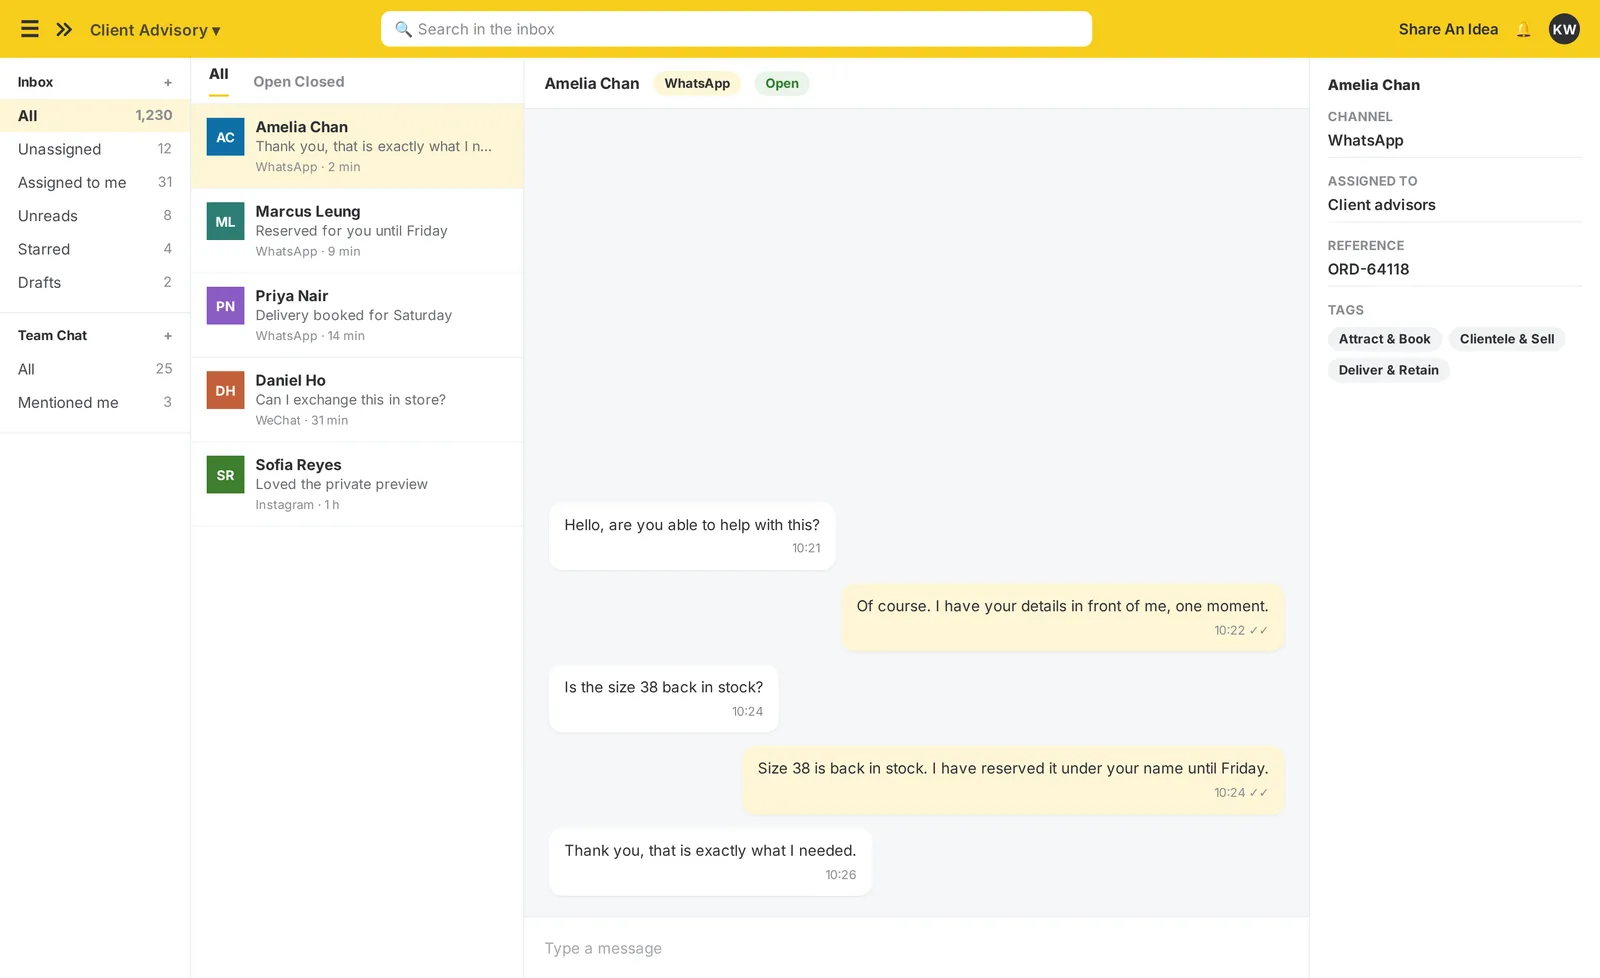Click the Attract & Book tag
The width and height of the screenshot is (1600, 978).
click(1384, 339)
